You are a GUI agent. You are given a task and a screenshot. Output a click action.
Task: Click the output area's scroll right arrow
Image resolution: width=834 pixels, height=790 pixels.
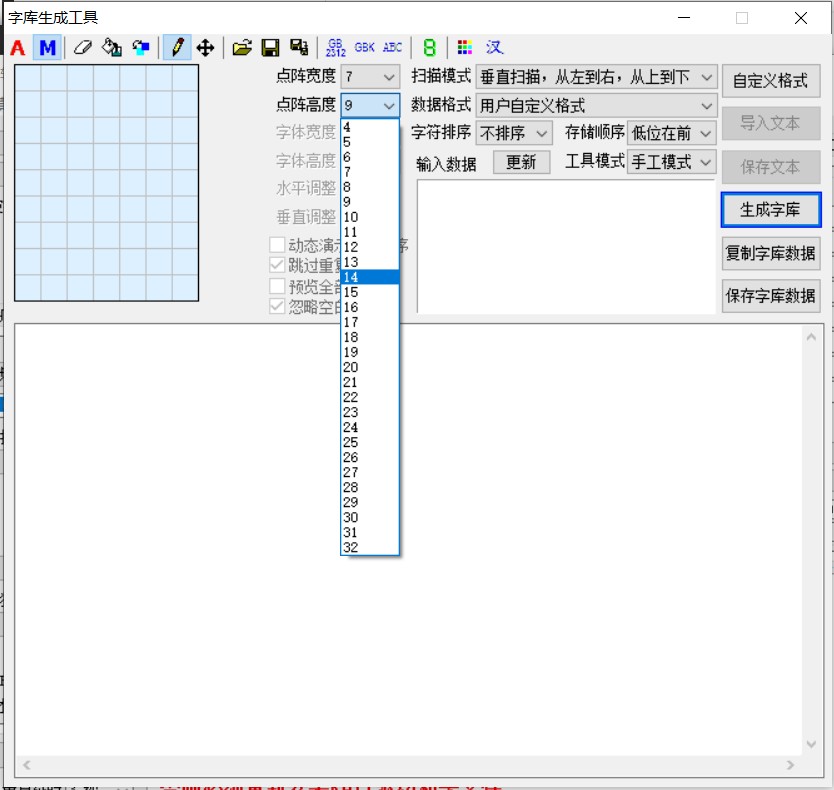coord(790,765)
